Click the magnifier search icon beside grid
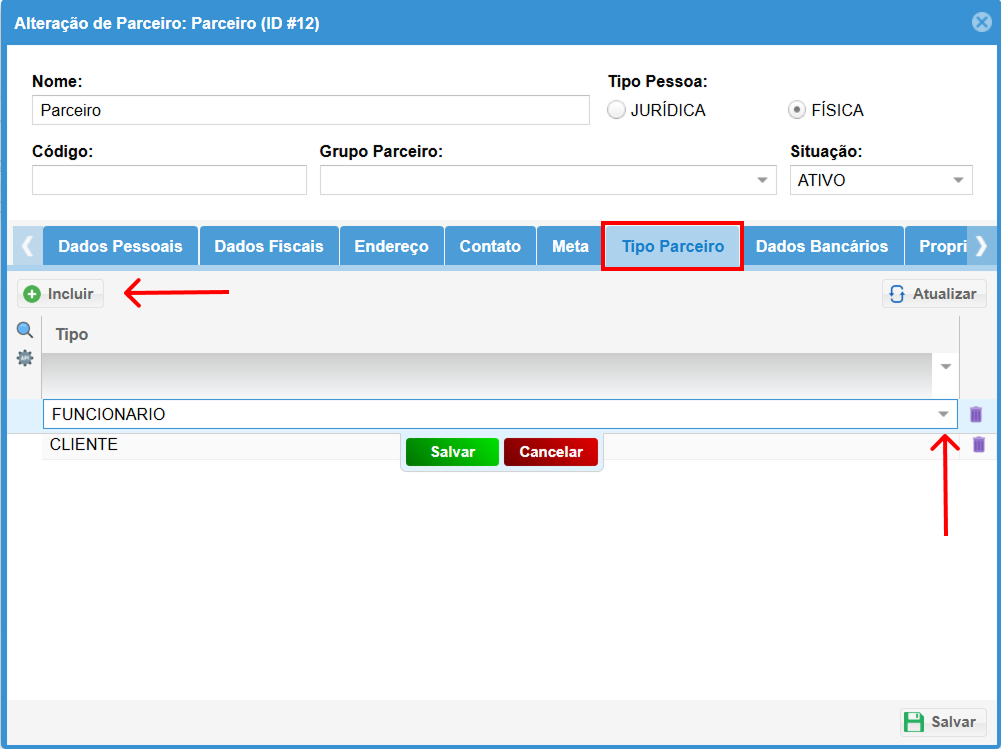Viewport: 1001px width, 749px height. point(25,331)
